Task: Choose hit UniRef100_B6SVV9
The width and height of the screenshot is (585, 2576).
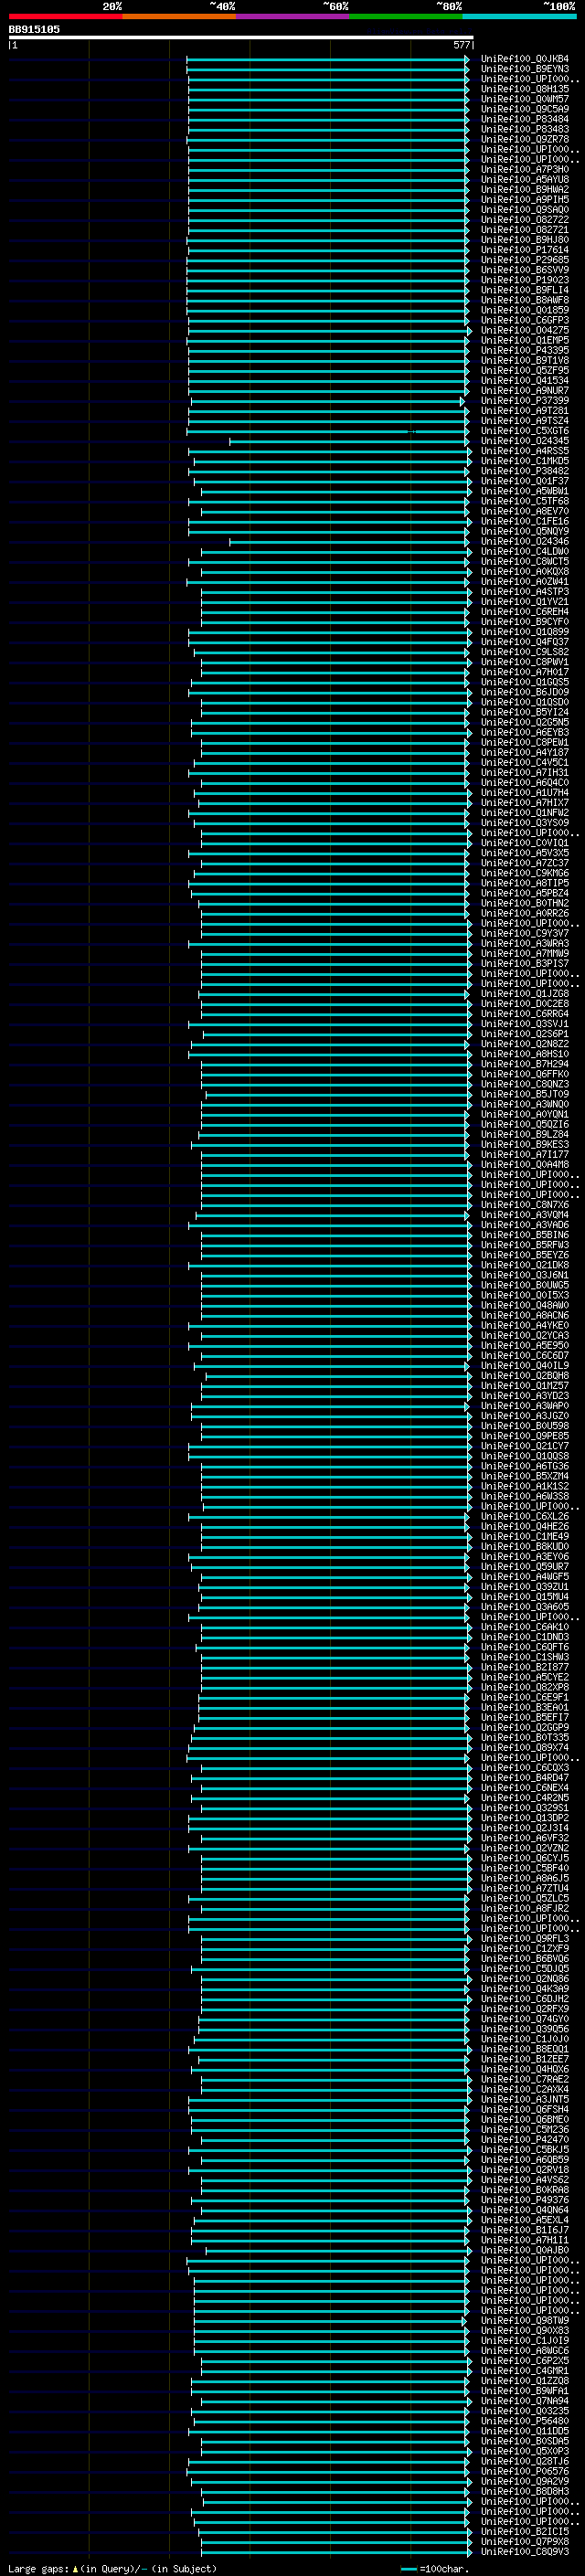Action: [525, 270]
